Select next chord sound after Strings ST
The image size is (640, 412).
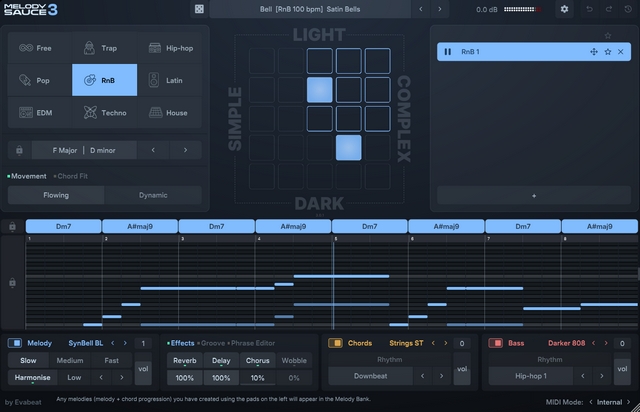445,343
